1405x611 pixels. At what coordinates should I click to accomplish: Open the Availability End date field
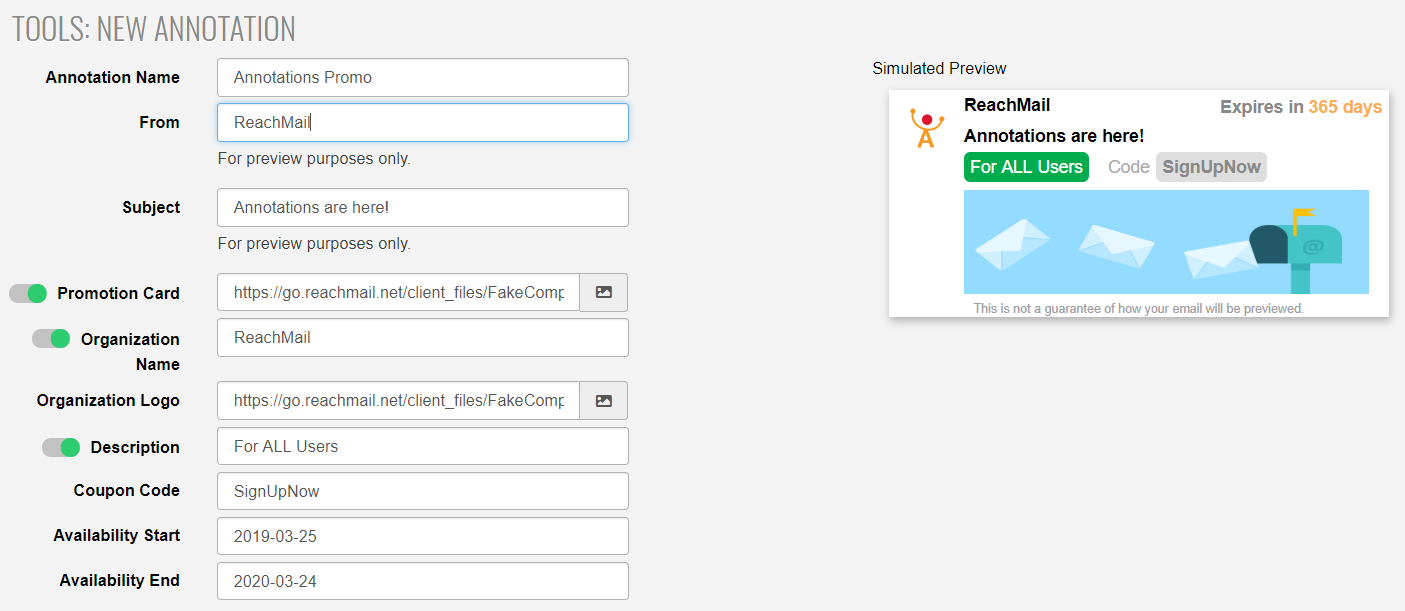click(x=422, y=581)
